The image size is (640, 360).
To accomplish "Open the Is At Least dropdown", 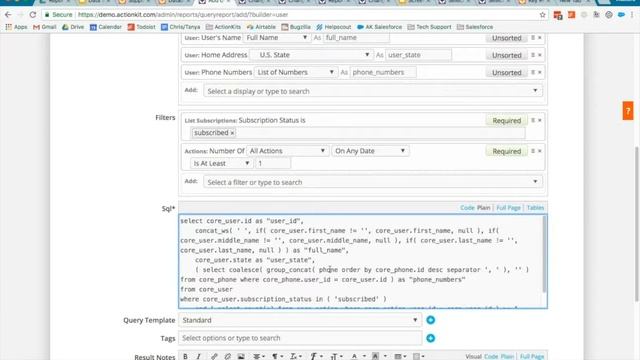I will [222, 163].
